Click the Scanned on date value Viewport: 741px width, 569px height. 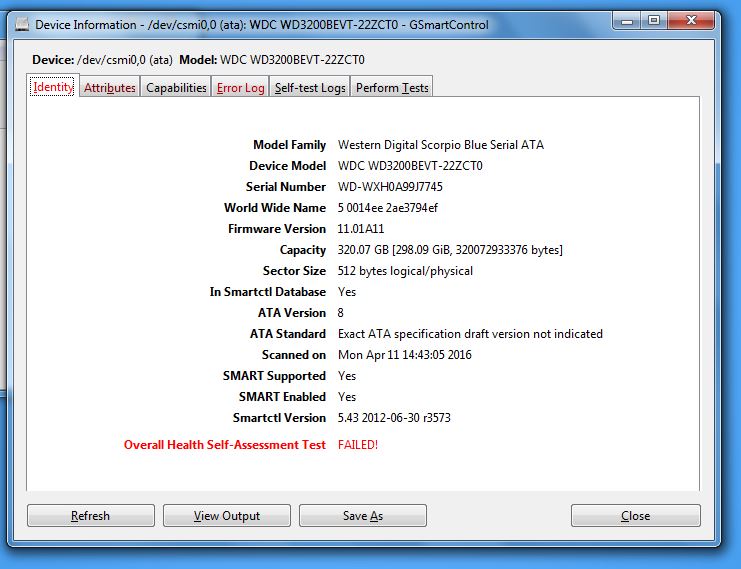coord(405,355)
